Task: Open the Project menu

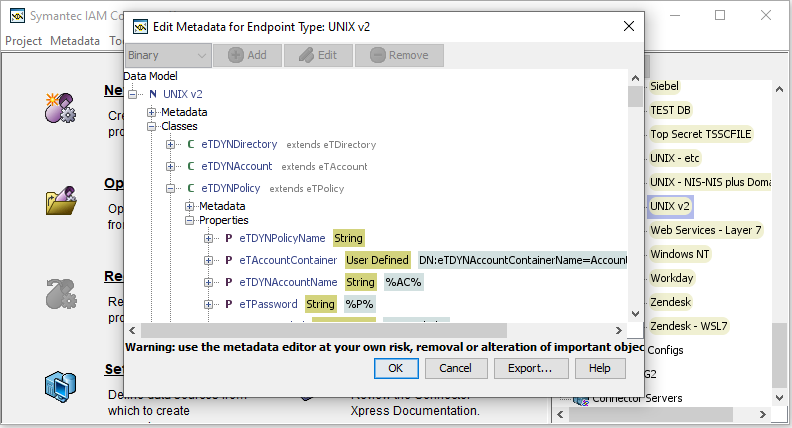Action: click(24, 41)
